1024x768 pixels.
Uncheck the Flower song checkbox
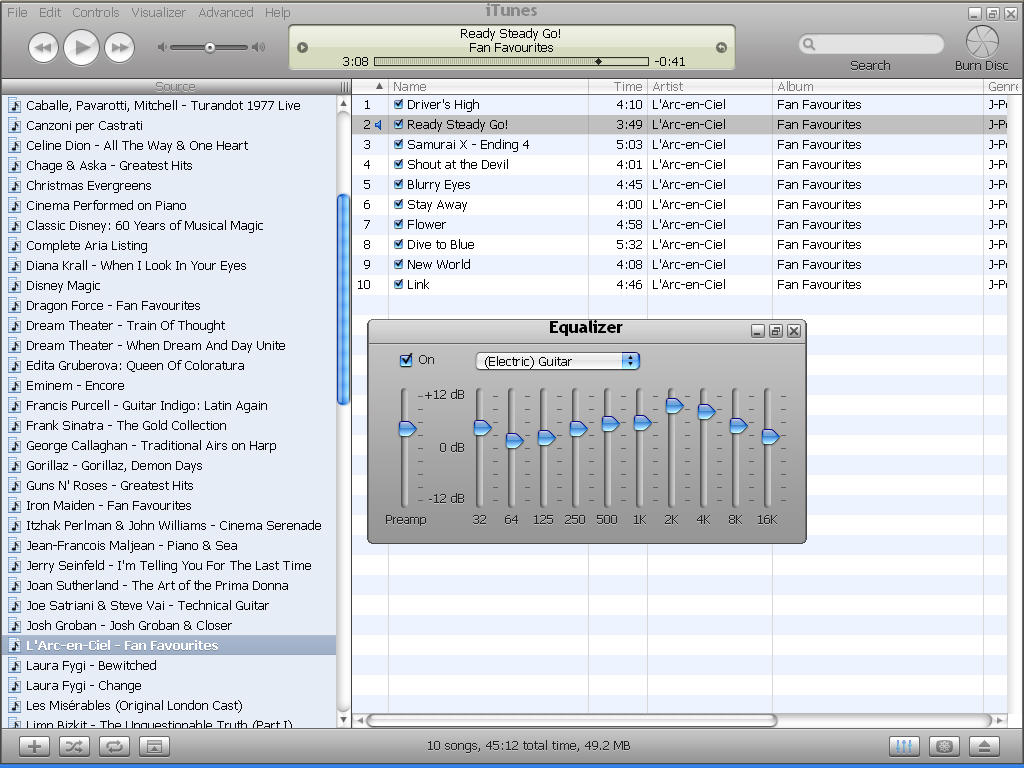pyautogui.click(x=398, y=224)
